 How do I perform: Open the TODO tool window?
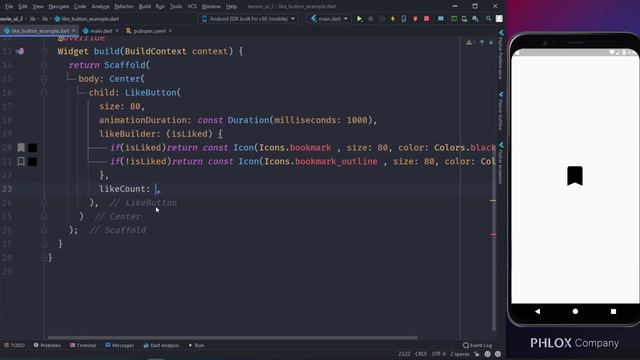[x=14, y=345]
